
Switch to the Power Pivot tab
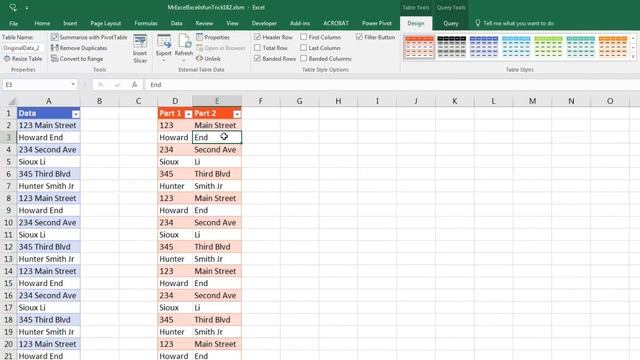coord(376,23)
